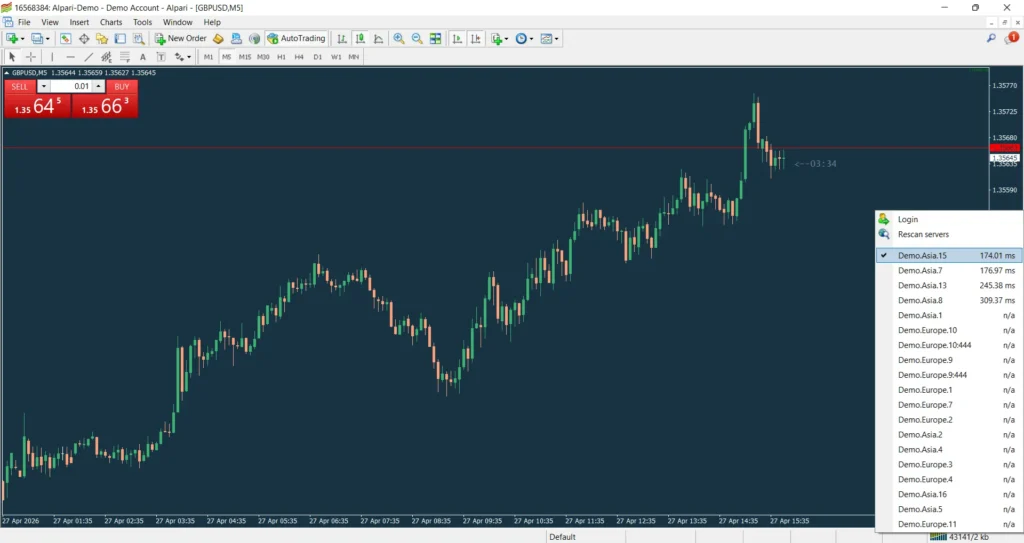Open Market Watch panel icon

pyautogui.click(x=65, y=39)
